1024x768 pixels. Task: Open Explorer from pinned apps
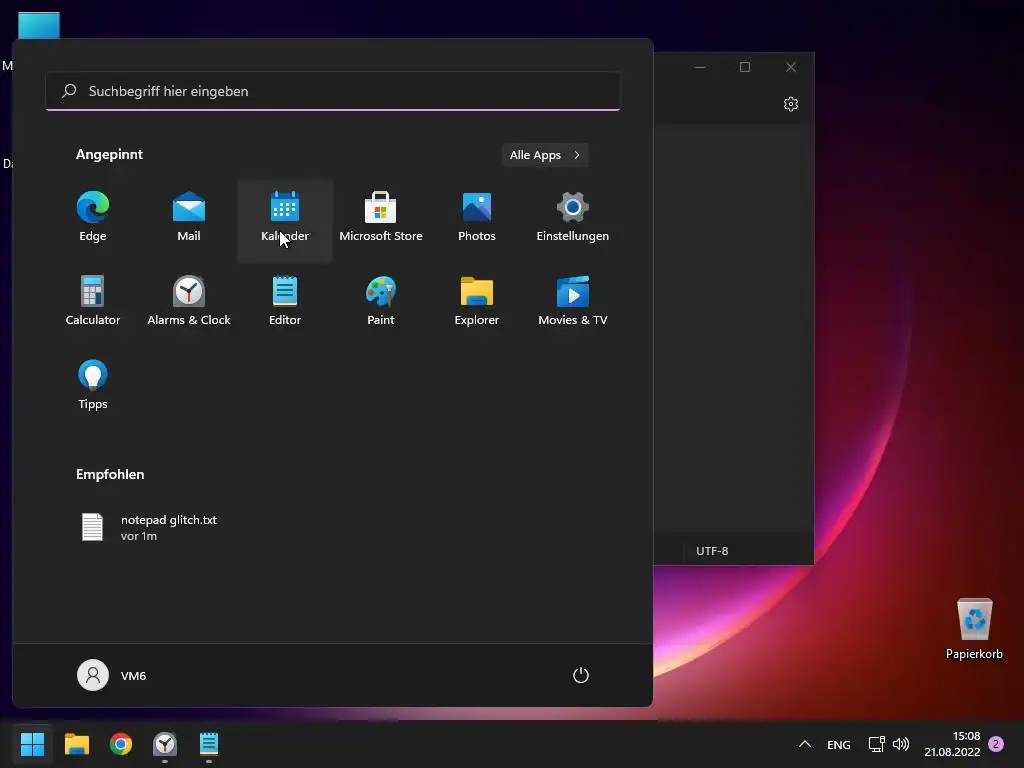[477, 302]
